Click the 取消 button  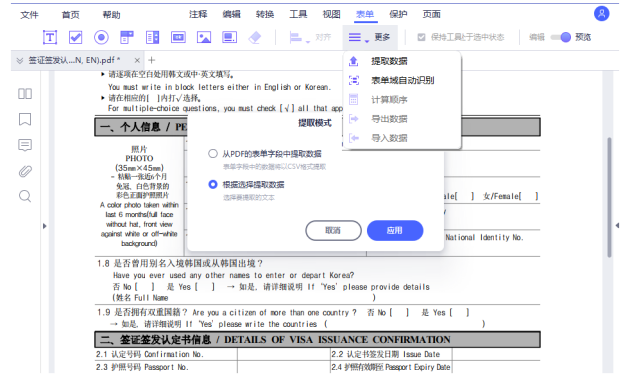[x=333, y=230]
